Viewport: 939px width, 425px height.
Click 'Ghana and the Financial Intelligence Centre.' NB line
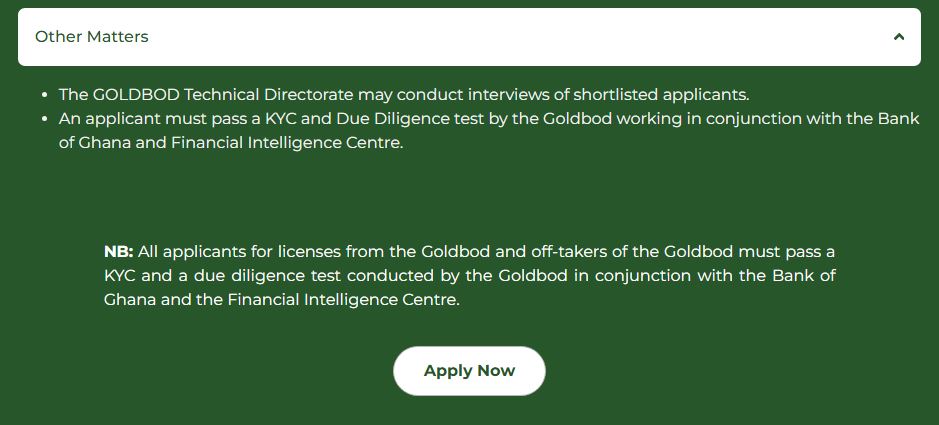(282, 300)
